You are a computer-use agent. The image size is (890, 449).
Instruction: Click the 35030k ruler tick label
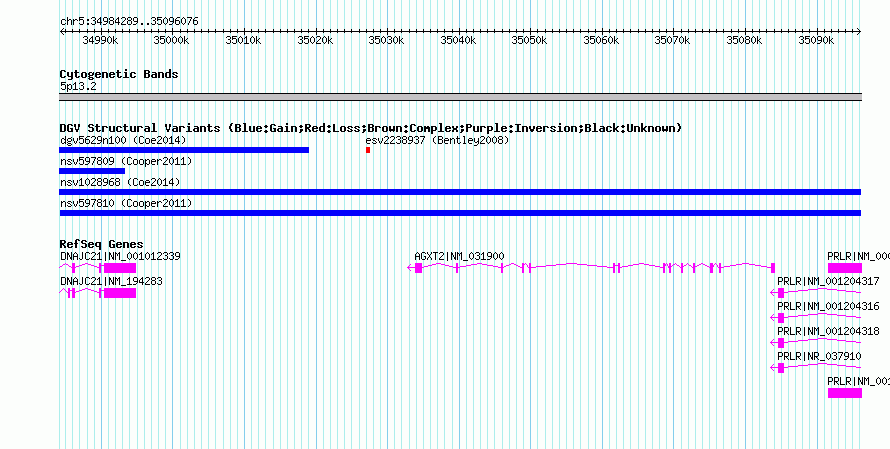[386, 40]
